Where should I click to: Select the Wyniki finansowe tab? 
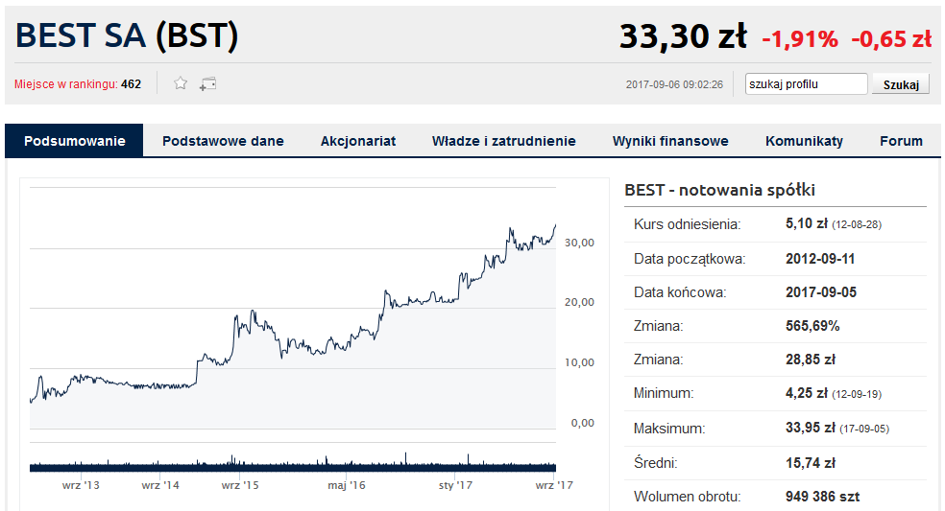pos(670,141)
